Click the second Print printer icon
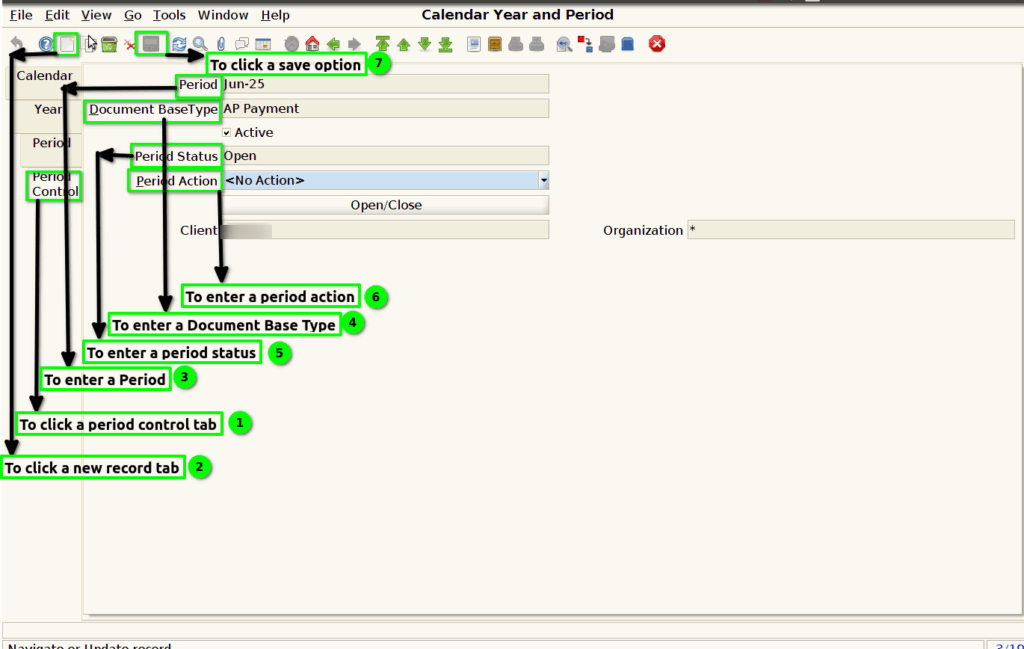 [x=537, y=44]
